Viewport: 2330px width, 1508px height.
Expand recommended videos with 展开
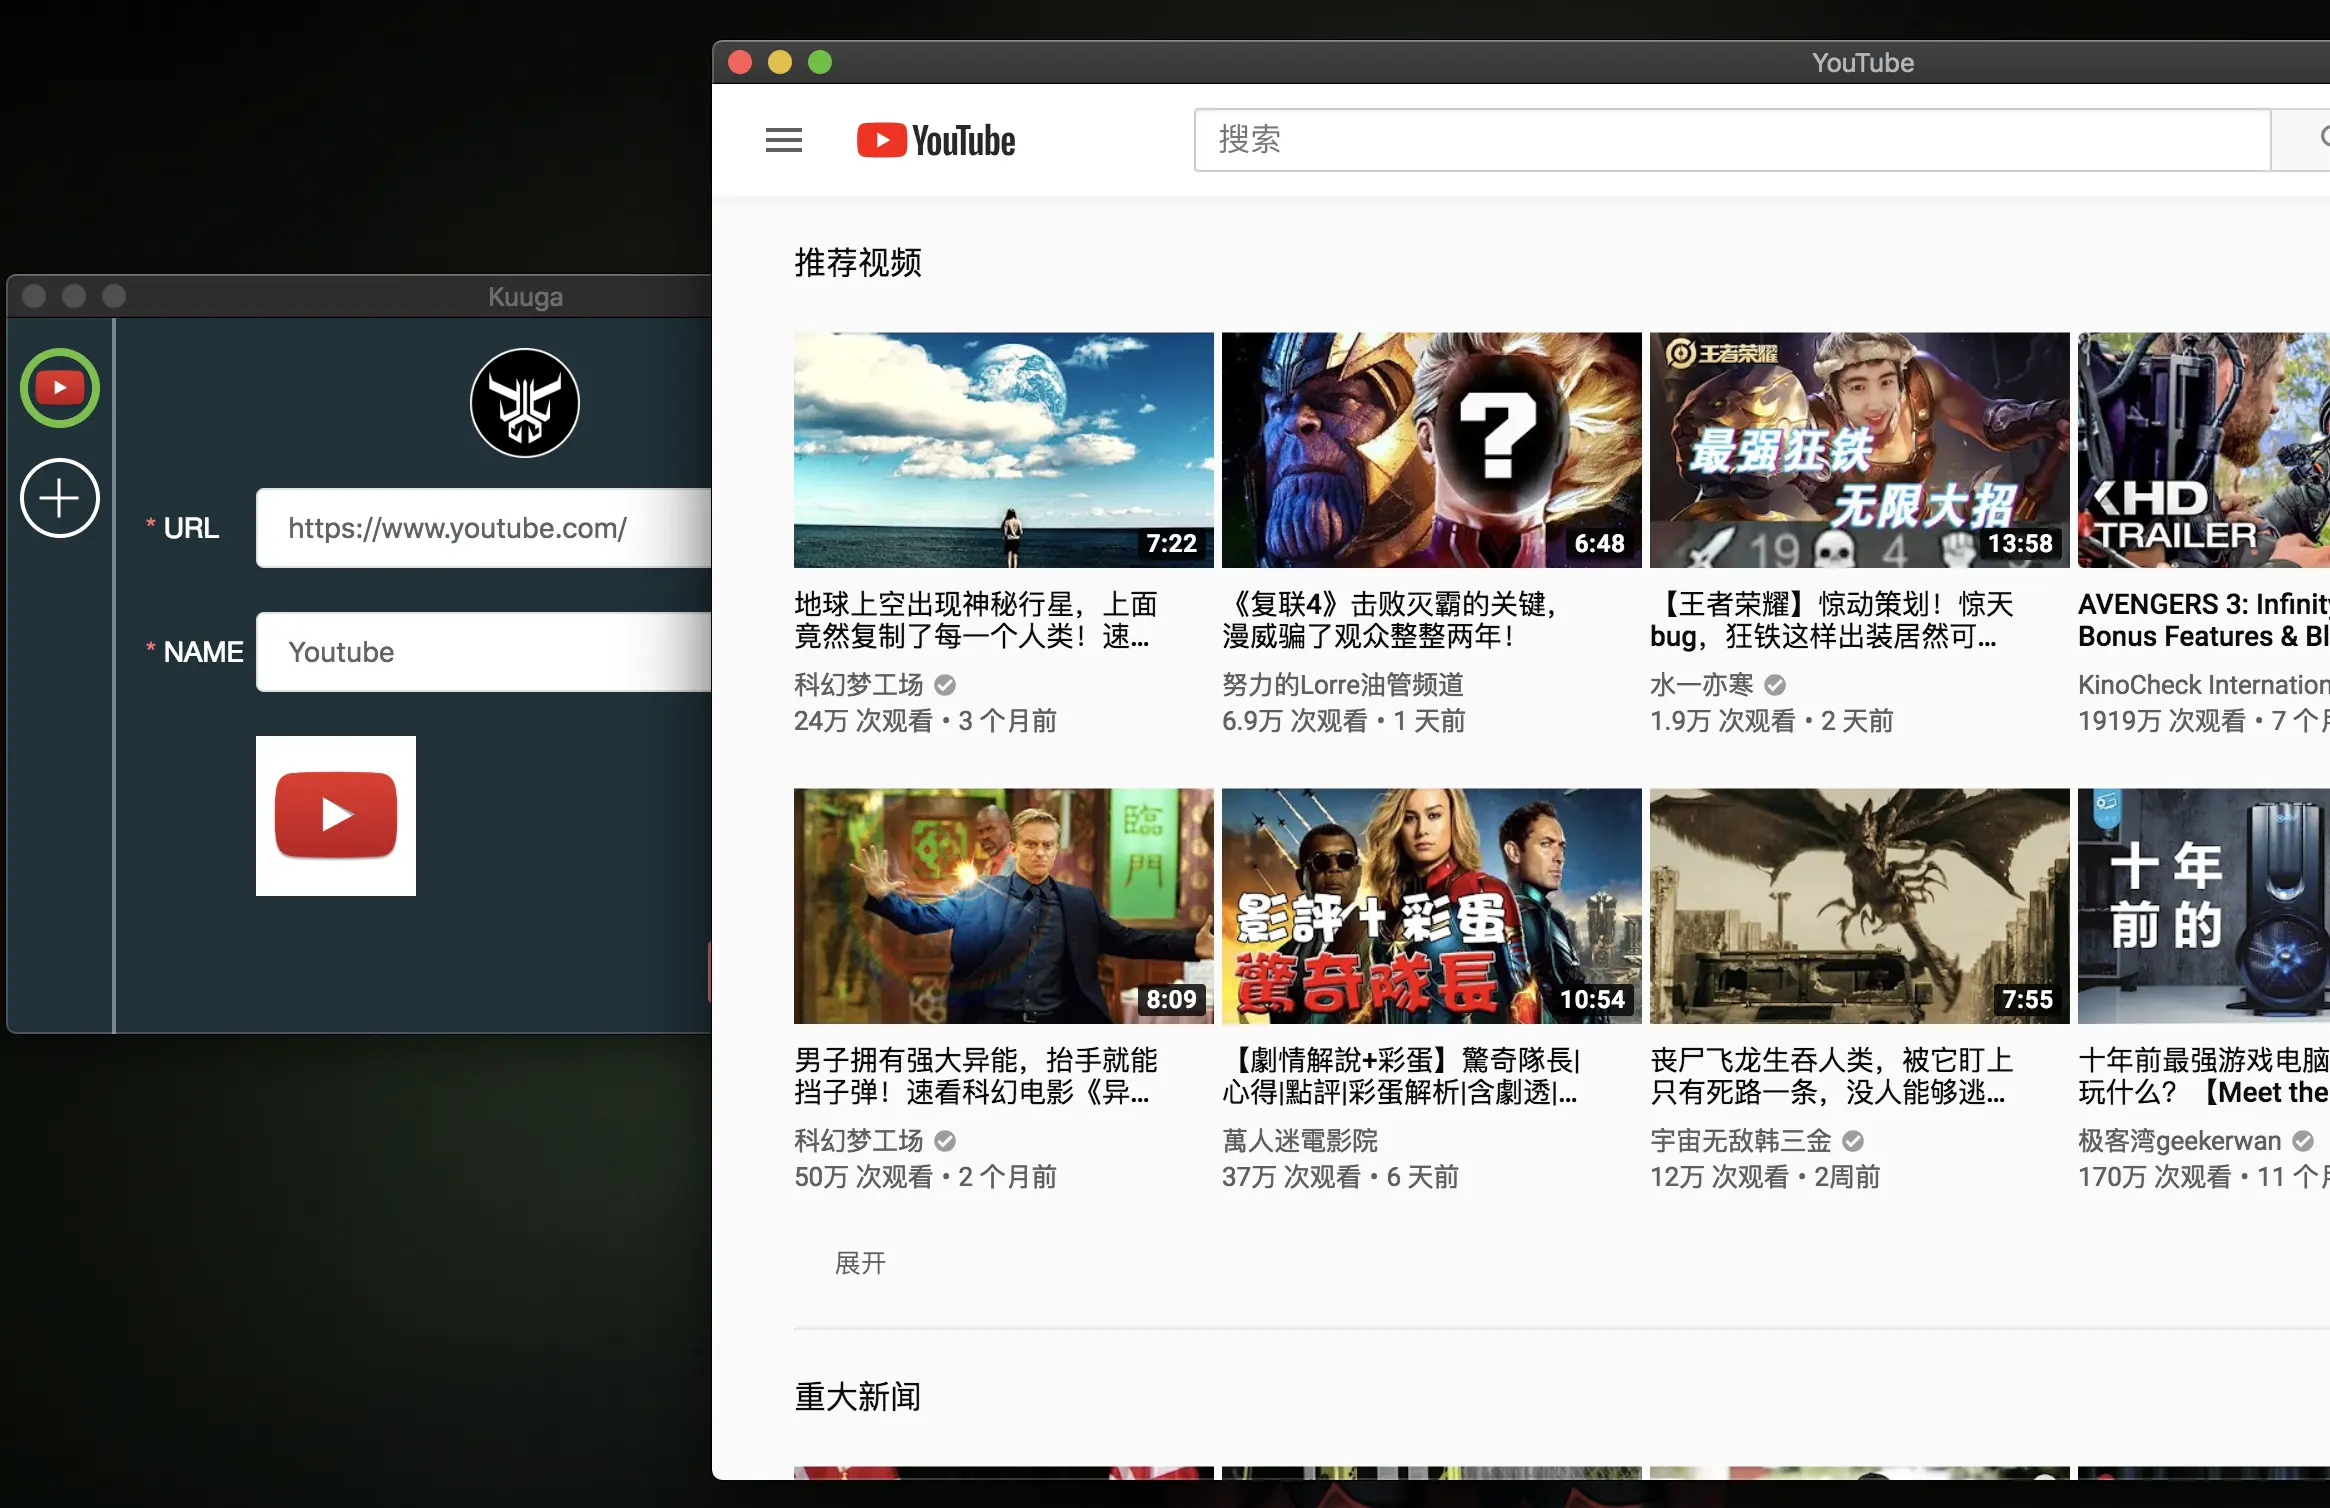(860, 1263)
